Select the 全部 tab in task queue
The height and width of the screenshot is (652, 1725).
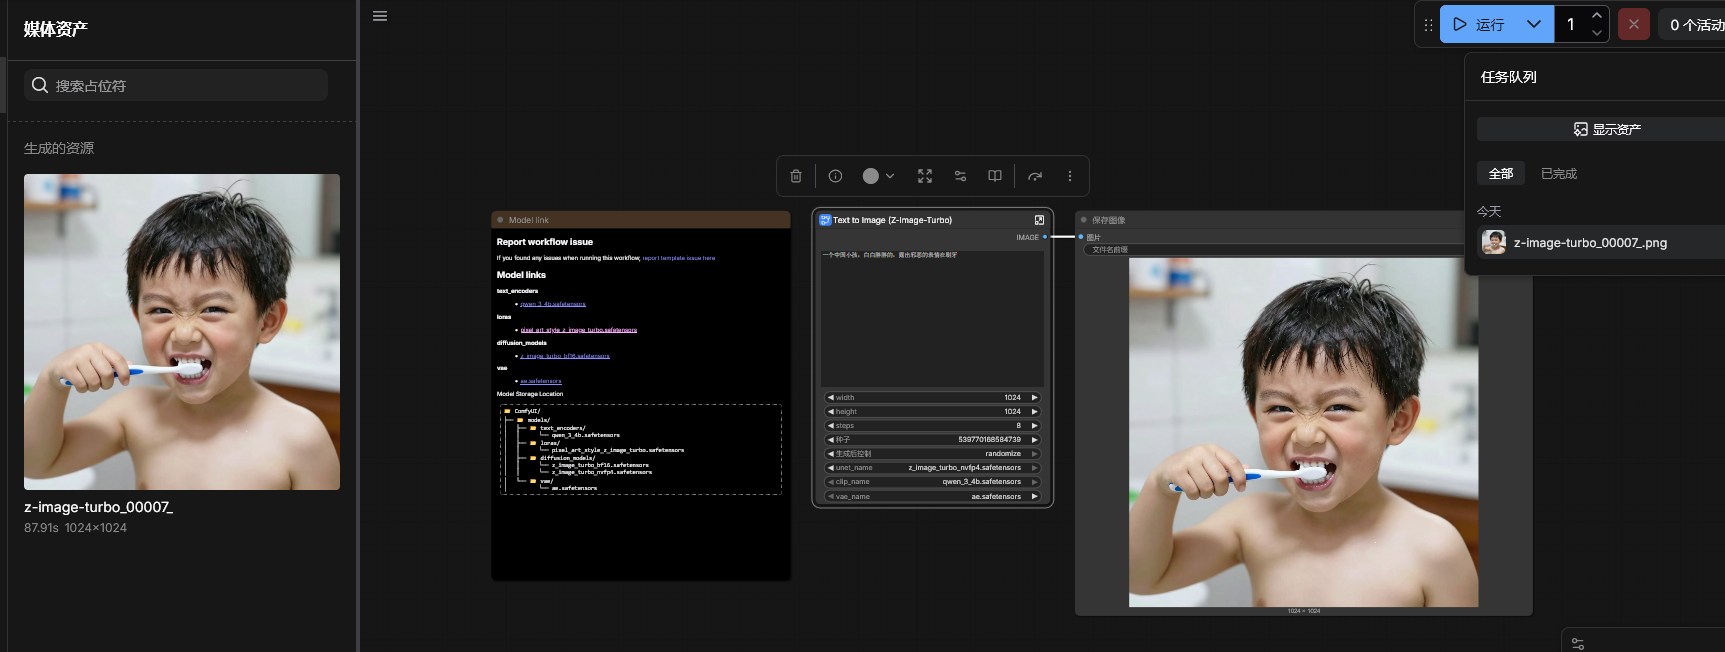pyautogui.click(x=1500, y=174)
